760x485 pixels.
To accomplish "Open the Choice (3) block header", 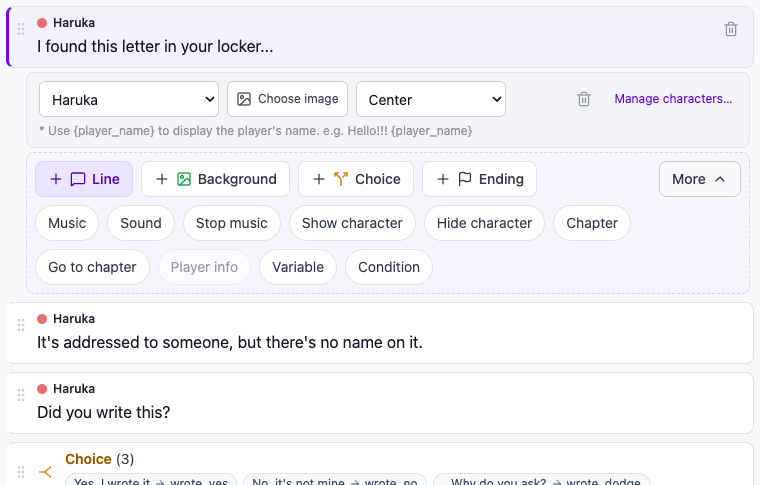I will 99,459.
